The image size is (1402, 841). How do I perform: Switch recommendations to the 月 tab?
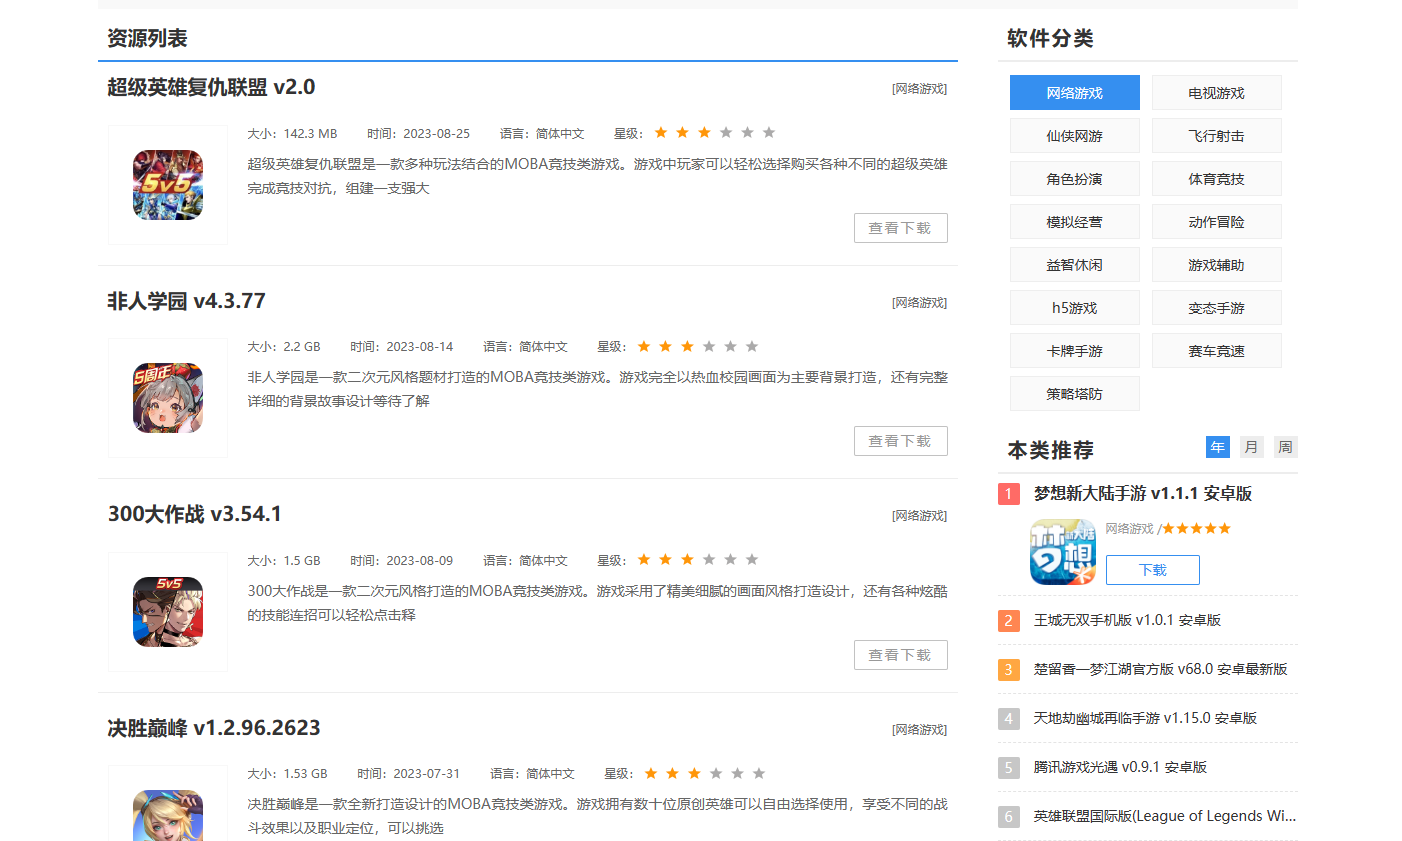coord(1251,447)
